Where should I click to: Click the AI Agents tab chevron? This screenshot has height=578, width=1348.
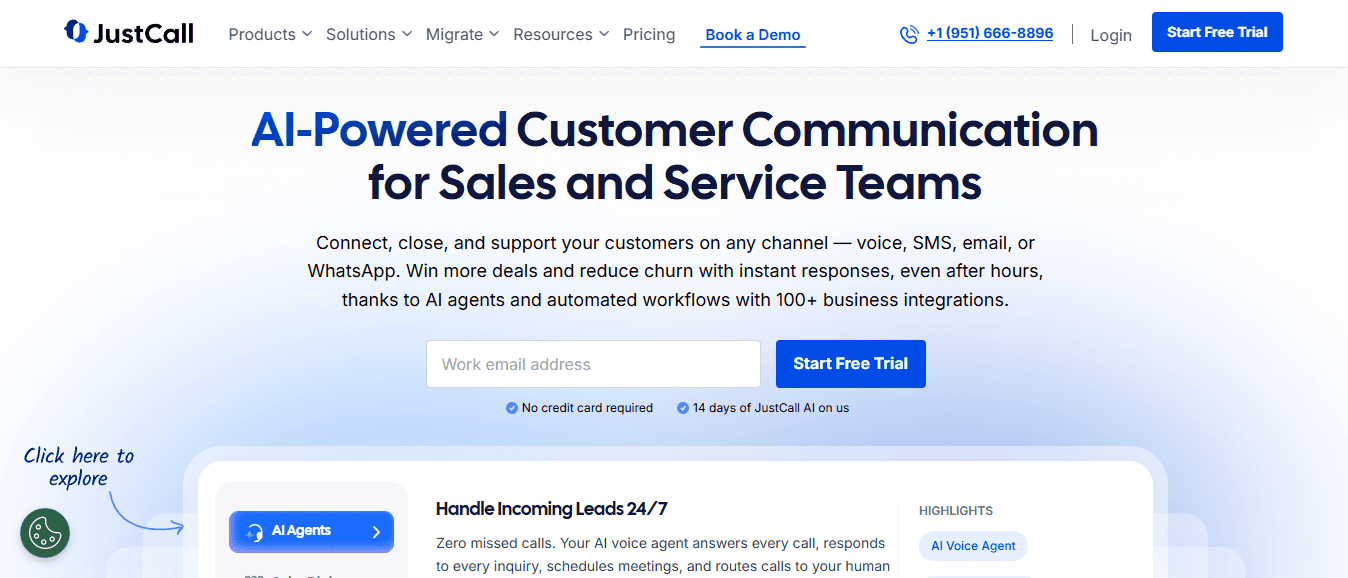(x=376, y=532)
